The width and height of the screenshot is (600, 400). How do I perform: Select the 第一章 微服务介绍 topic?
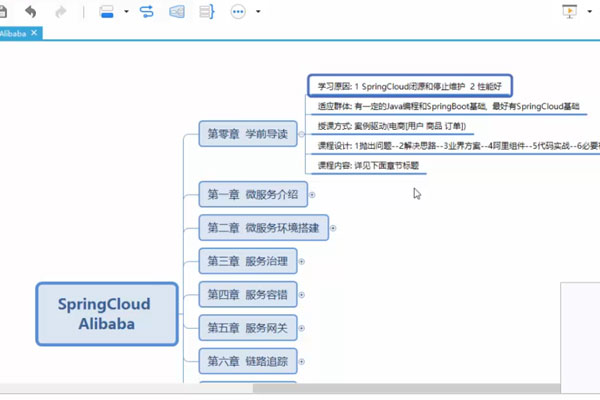pyautogui.click(x=253, y=194)
